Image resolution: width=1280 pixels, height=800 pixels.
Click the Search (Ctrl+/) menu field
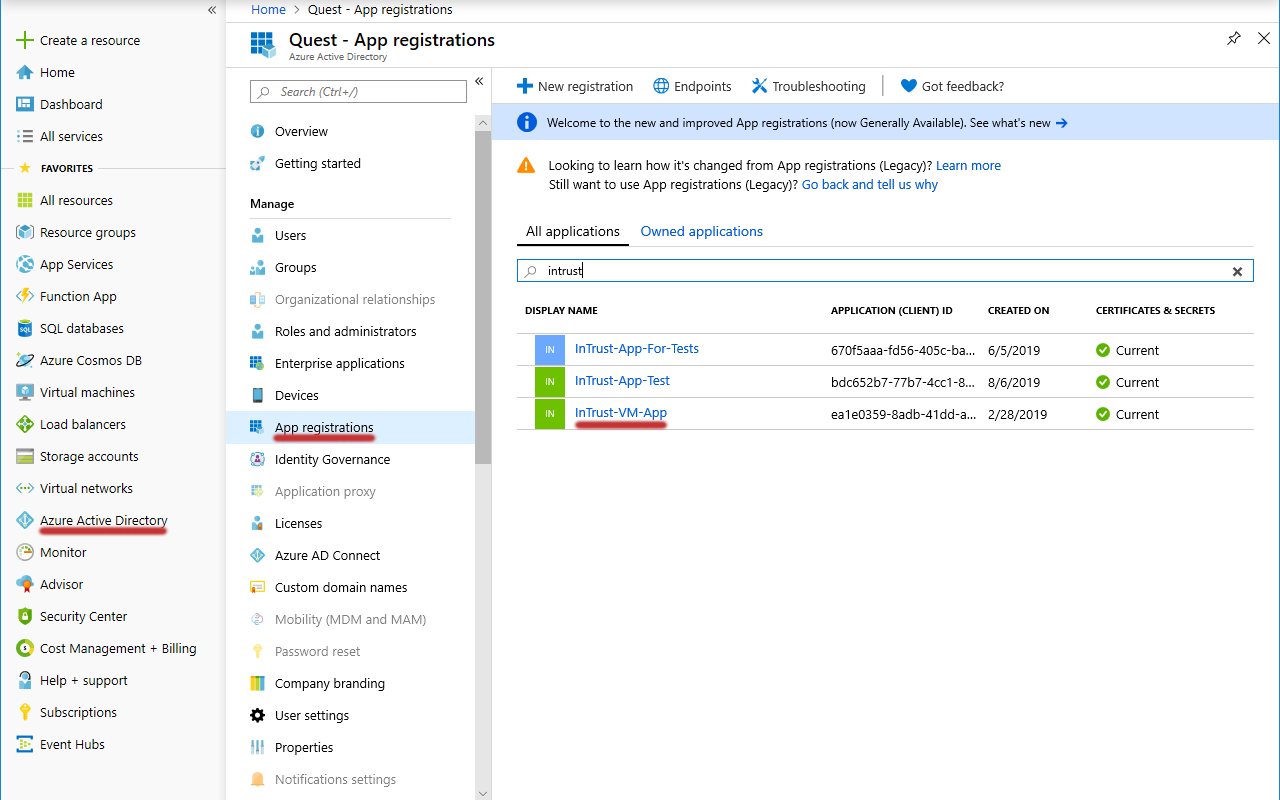(x=358, y=92)
